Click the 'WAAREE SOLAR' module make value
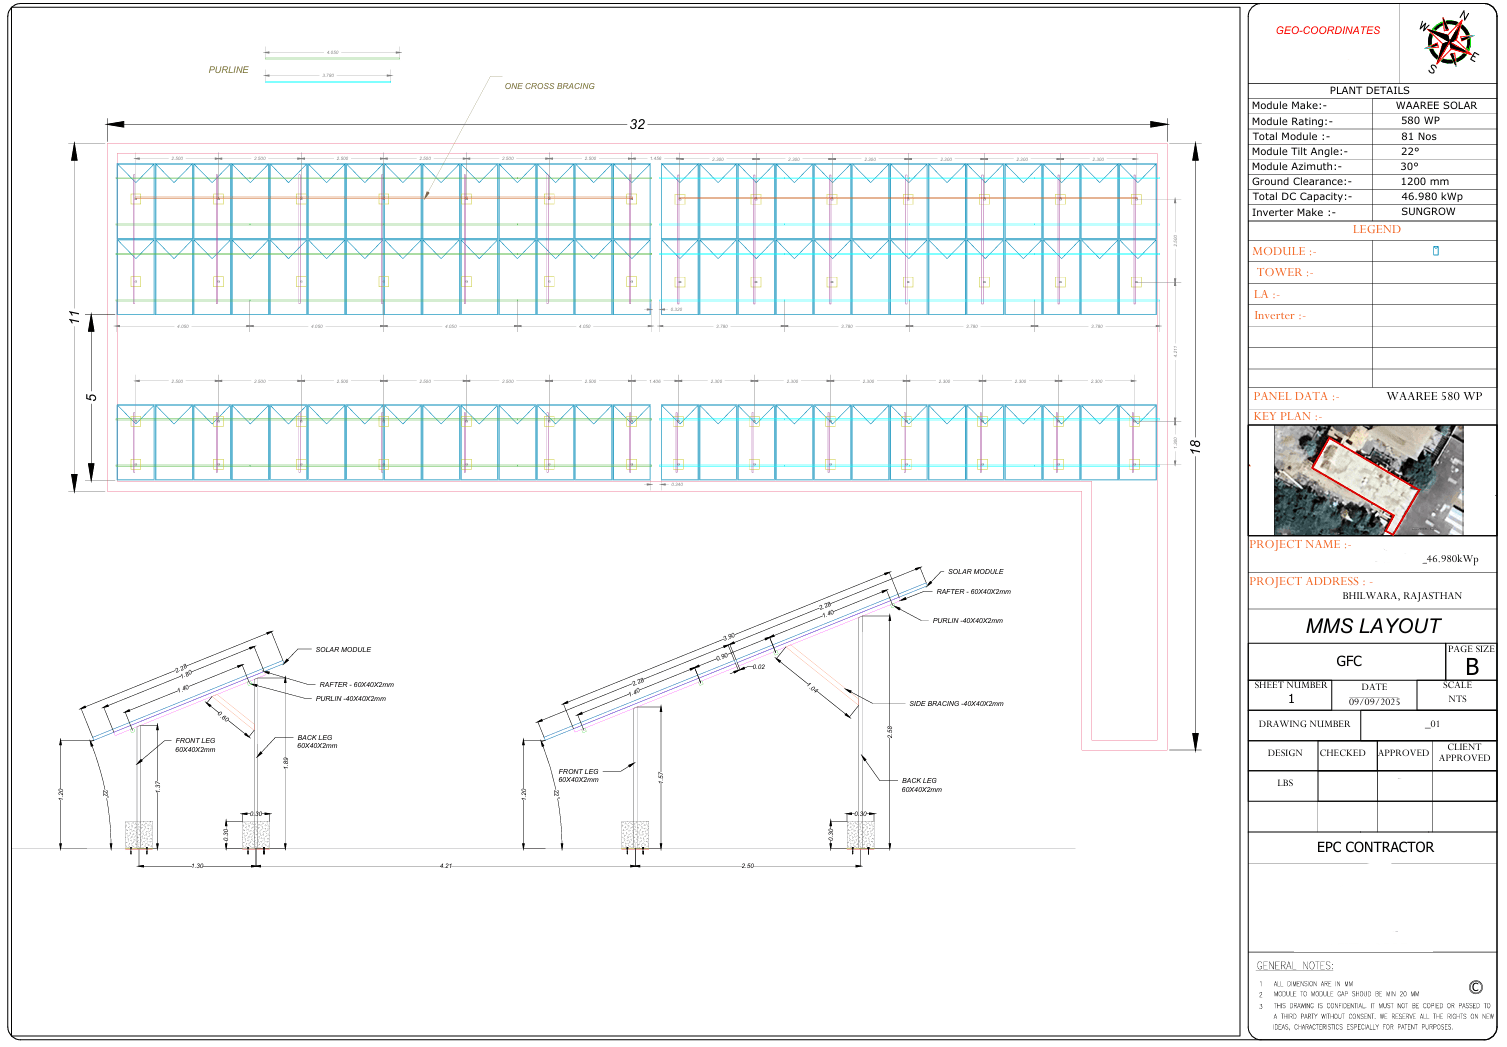The image size is (1507, 1047). point(1436,105)
